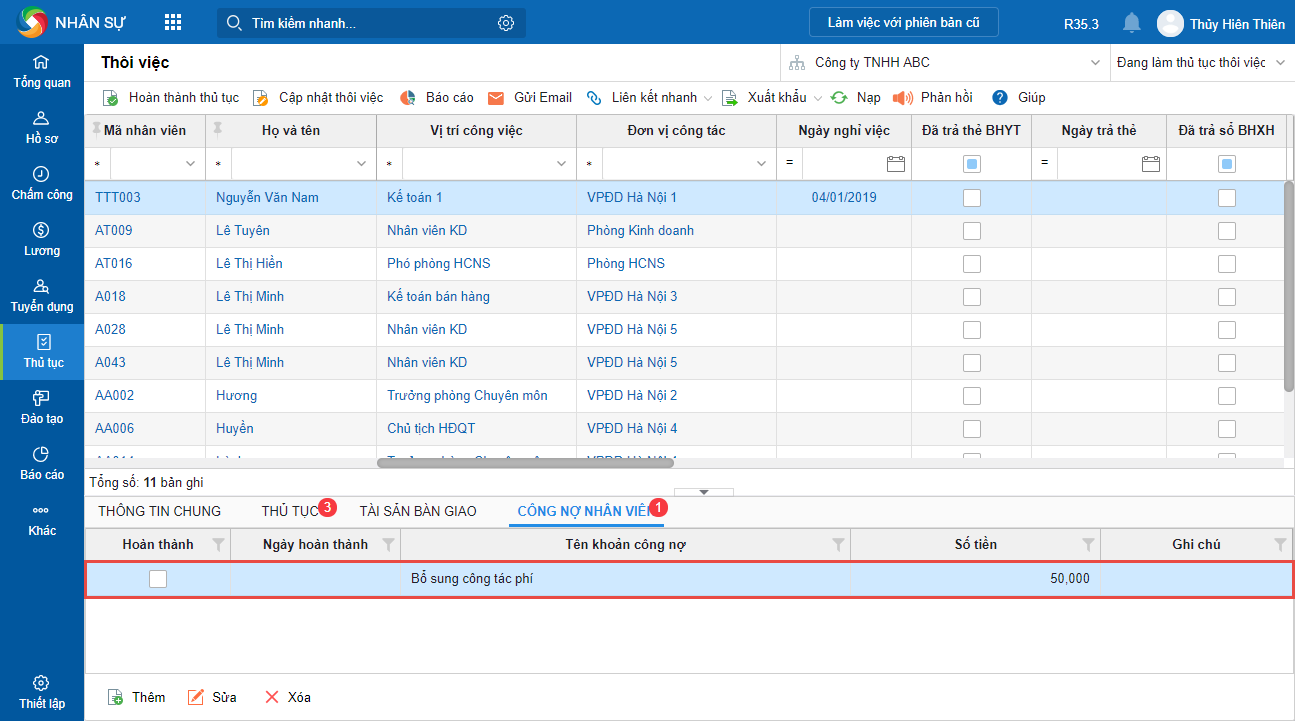Open Chấm công in sidebar
The height and width of the screenshot is (721, 1295).
click(41, 183)
